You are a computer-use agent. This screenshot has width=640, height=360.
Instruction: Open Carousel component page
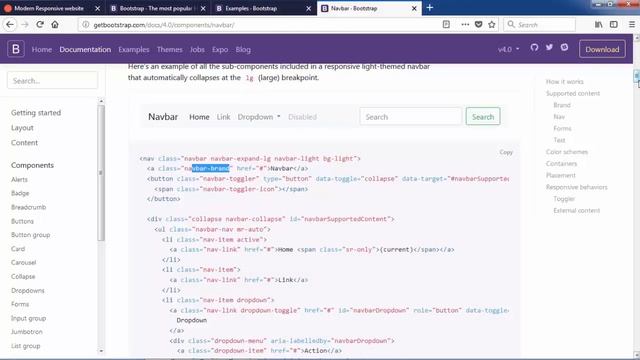[24, 262]
